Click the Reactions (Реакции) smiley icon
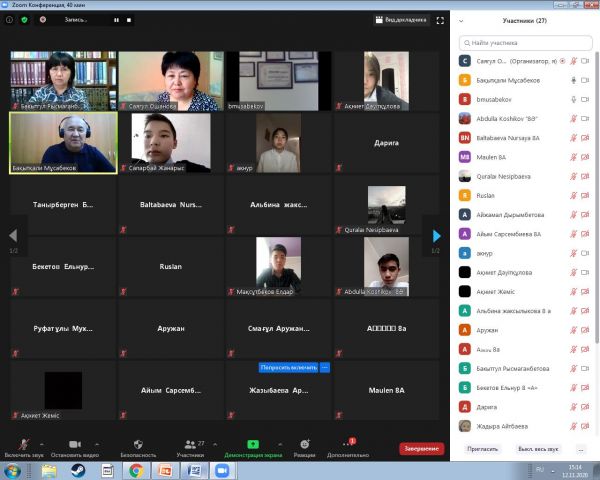Screen dimensions: 600x480 pyautogui.click(x=304, y=444)
